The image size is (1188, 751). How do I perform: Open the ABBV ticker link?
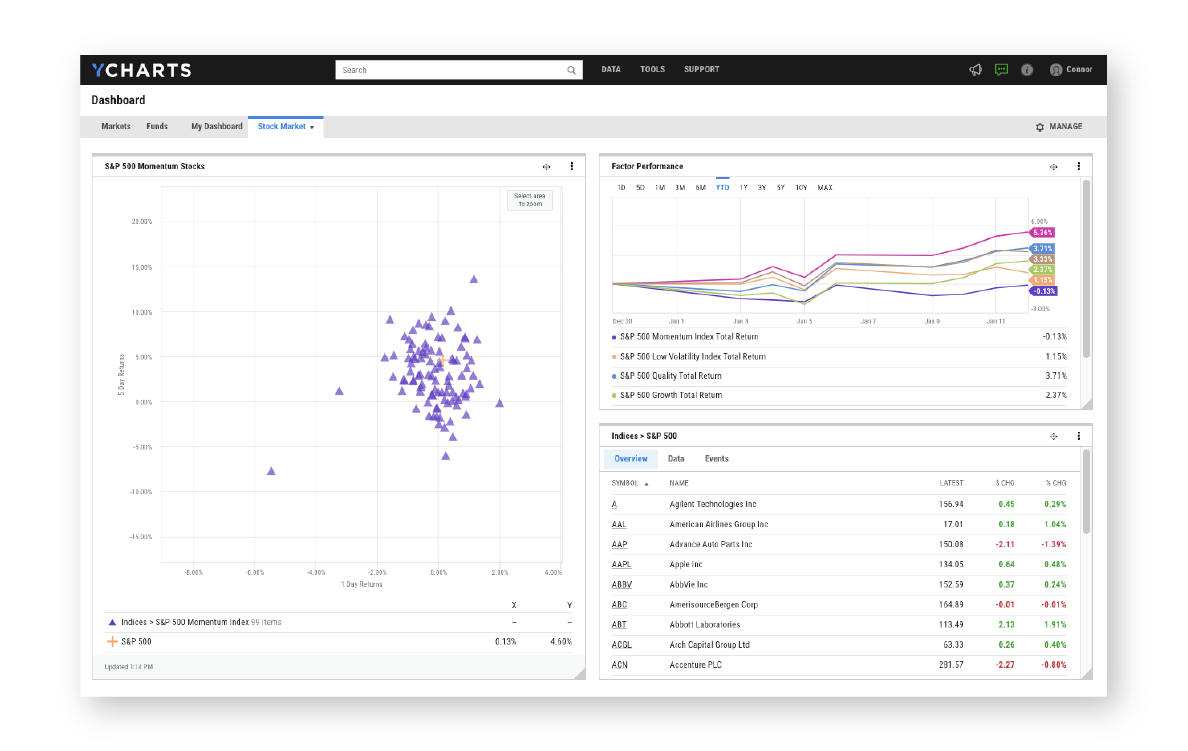tap(621, 585)
